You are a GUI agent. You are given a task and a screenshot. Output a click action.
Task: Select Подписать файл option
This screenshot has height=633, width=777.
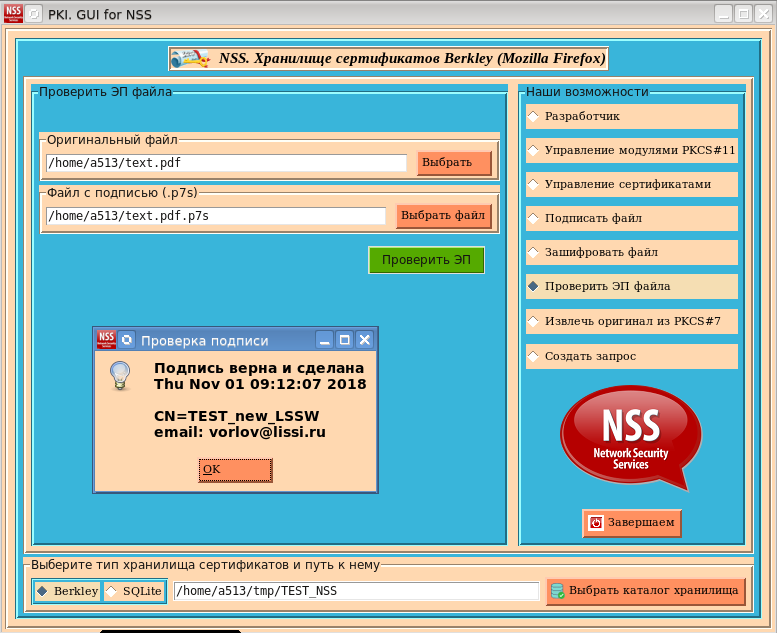click(x=632, y=218)
